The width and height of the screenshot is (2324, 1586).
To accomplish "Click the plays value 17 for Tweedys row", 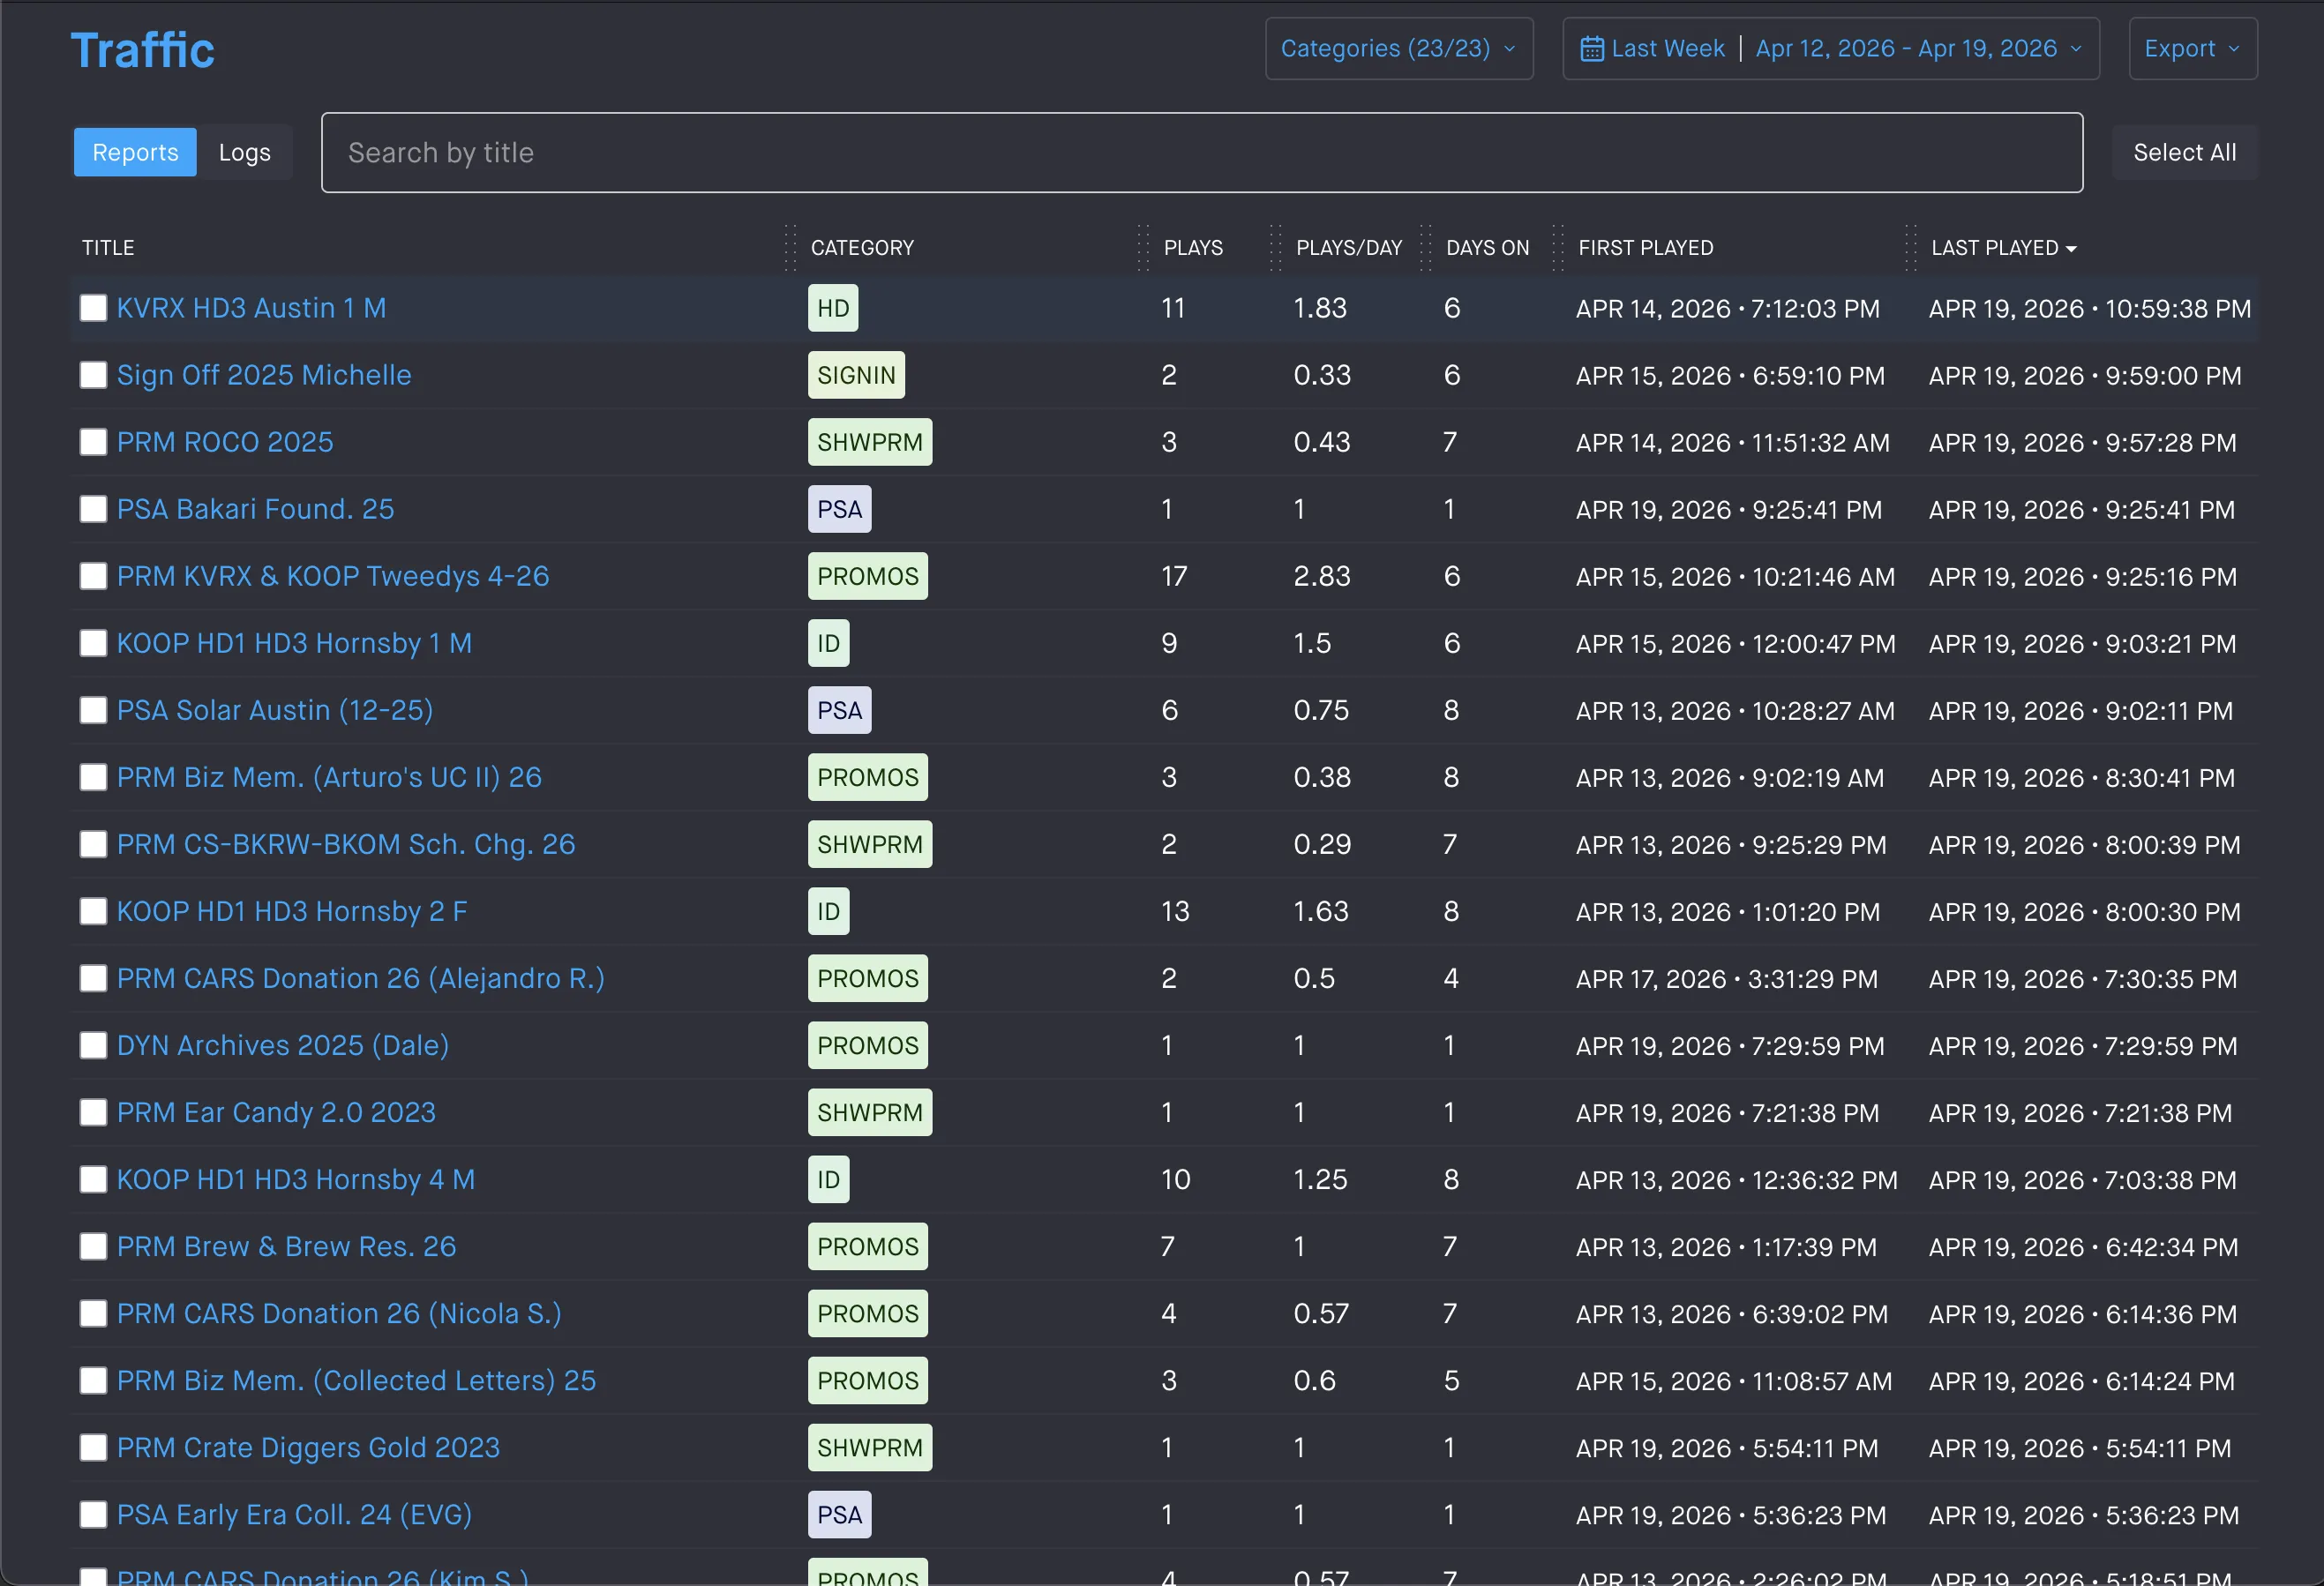I will tap(1174, 576).
